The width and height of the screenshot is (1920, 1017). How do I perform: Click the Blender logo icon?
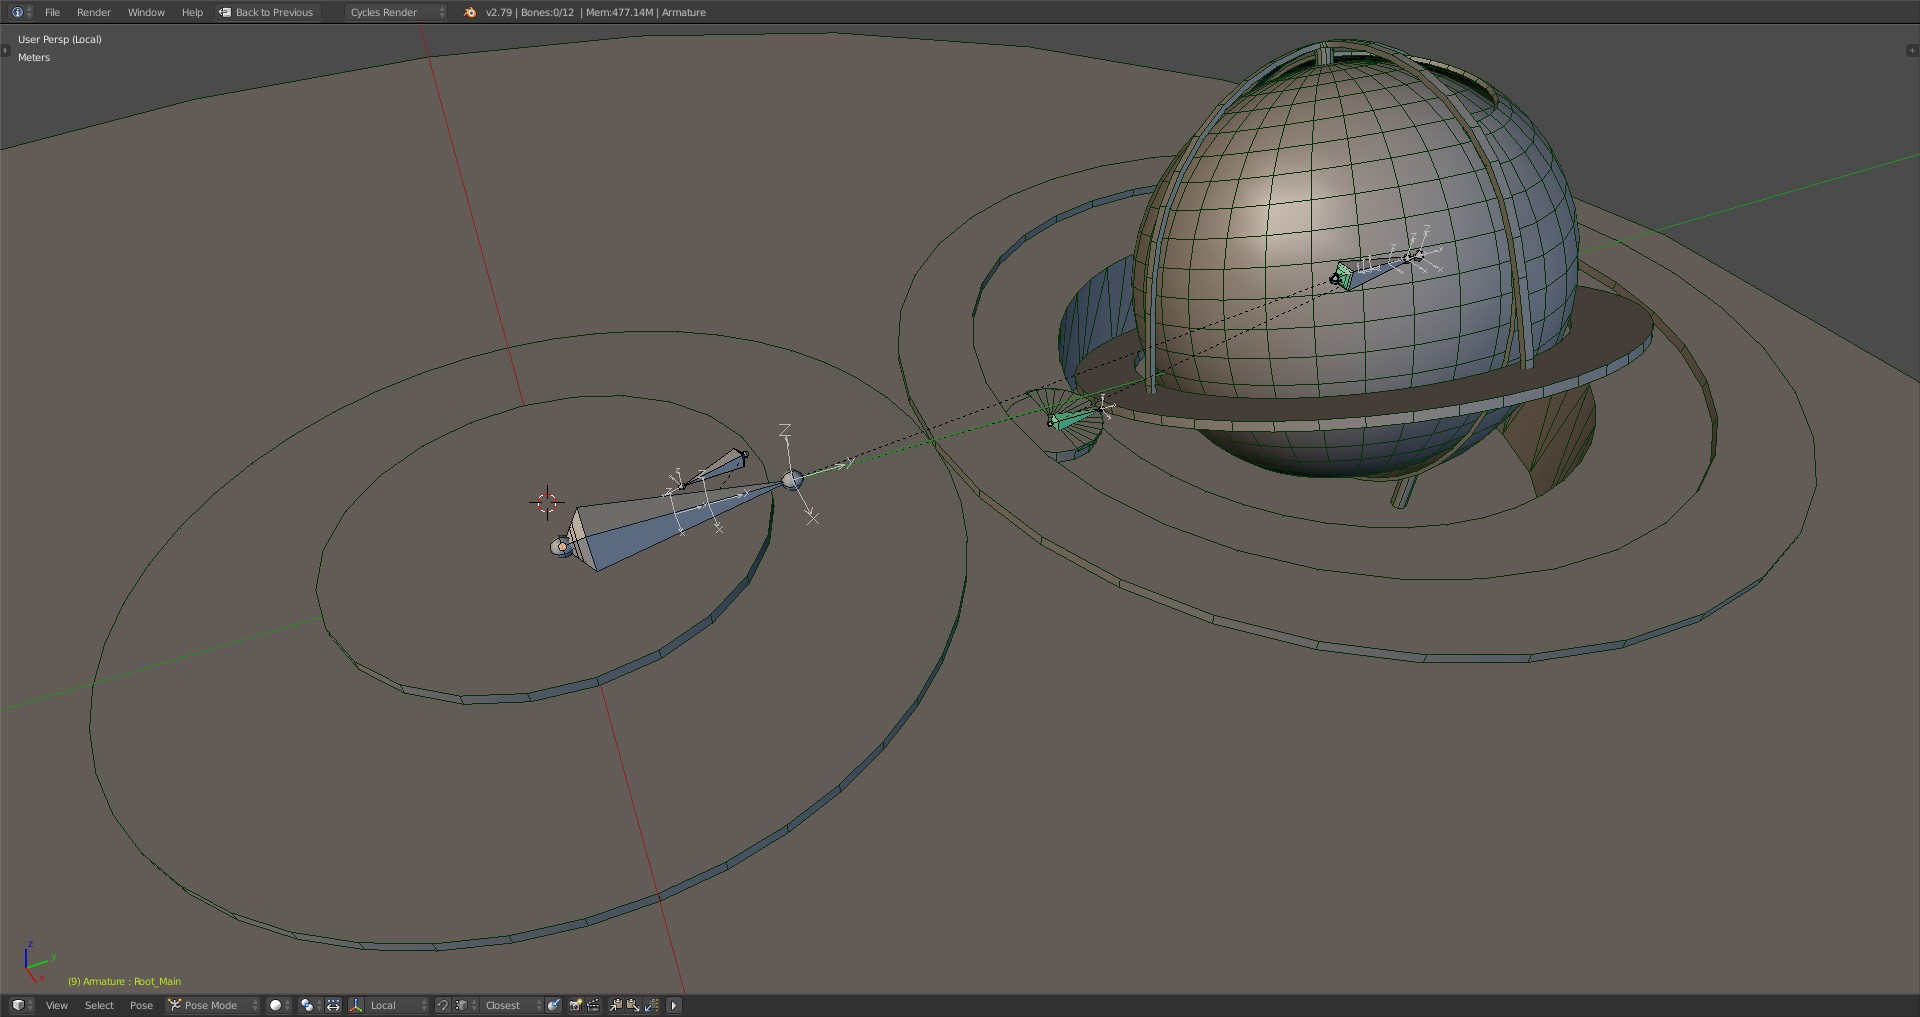(x=470, y=12)
